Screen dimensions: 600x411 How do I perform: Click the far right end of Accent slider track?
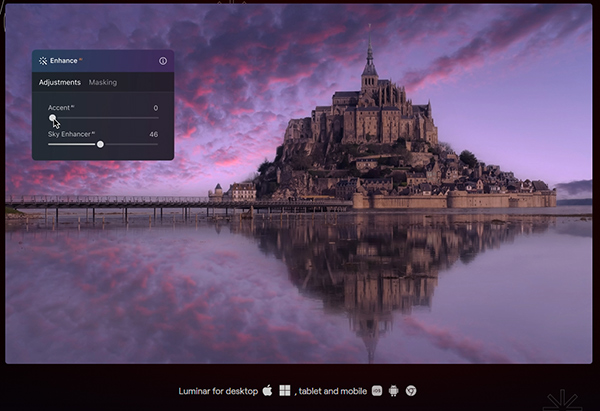pyautogui.click(x=157, y=117)
